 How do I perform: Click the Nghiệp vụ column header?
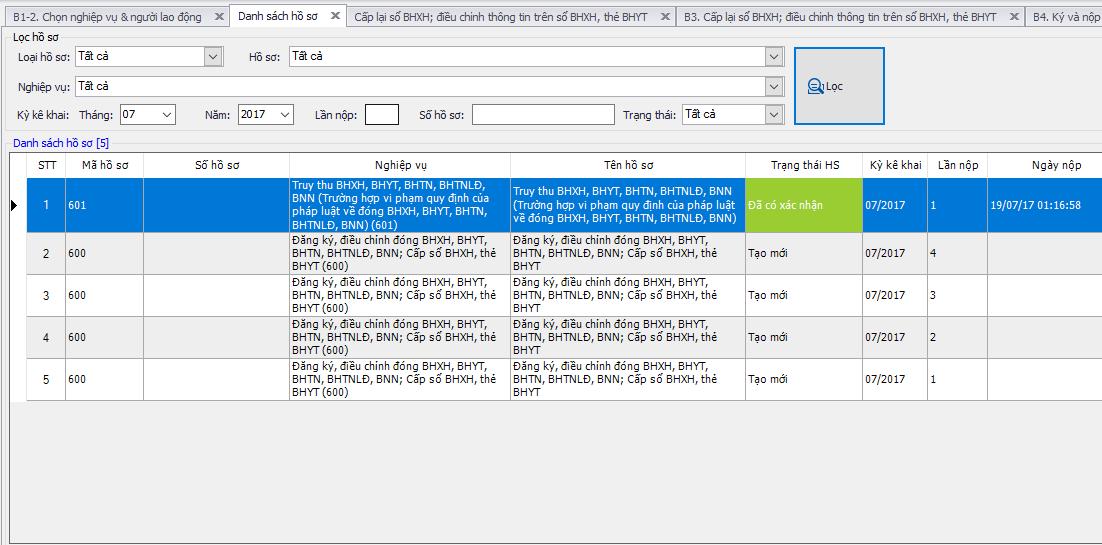pyautogui.click(x=400, y=165)
